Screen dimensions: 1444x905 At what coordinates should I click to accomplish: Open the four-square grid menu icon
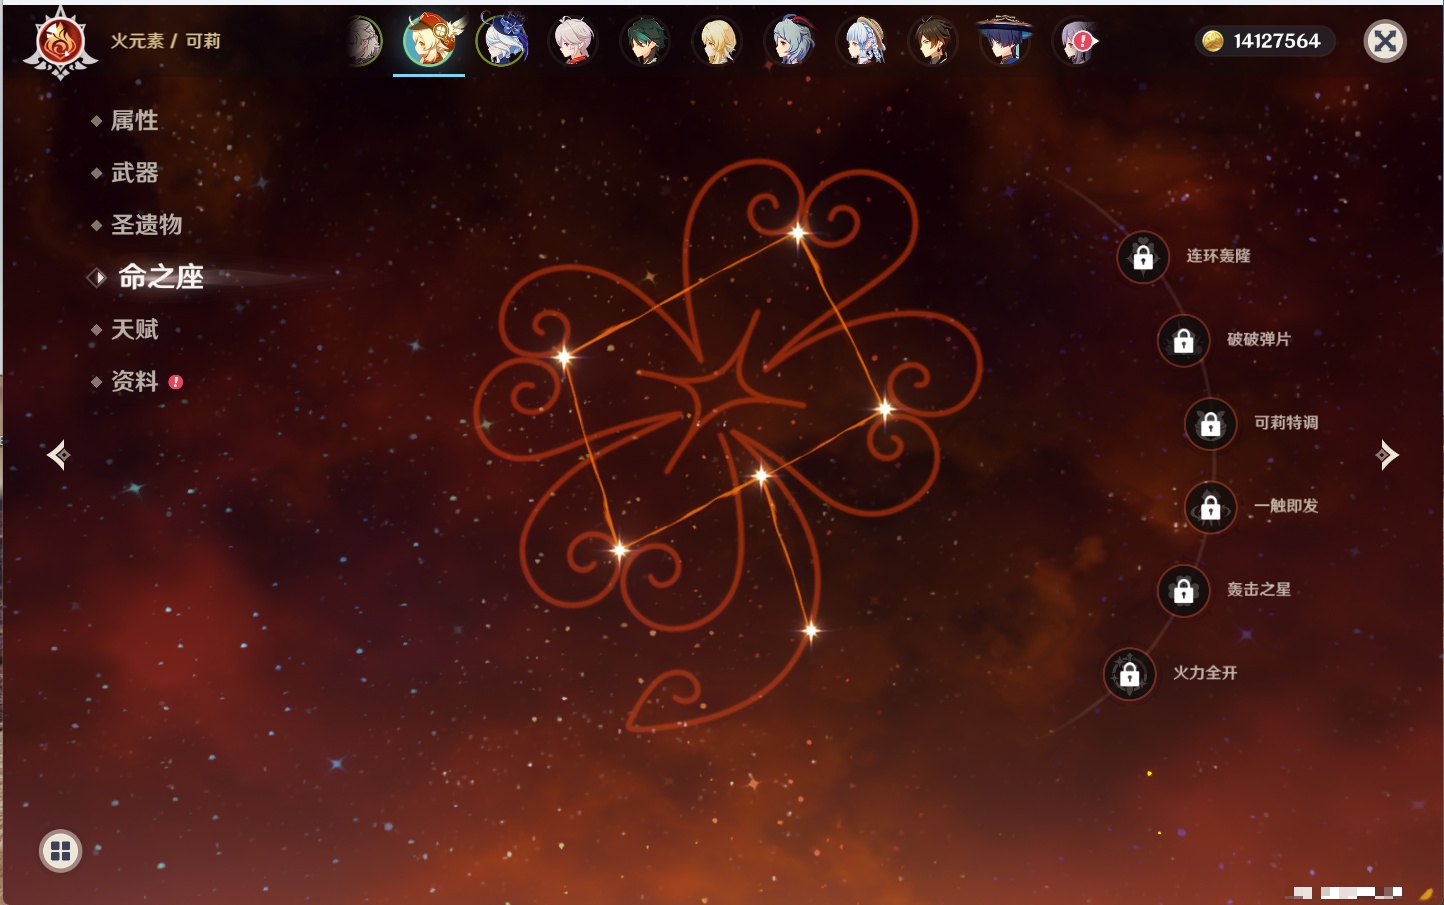60,851
